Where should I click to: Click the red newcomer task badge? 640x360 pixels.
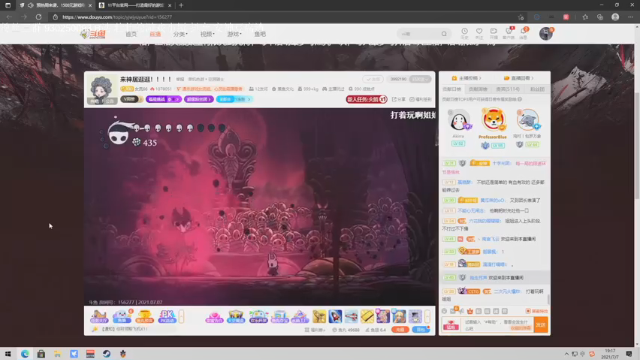click(x=367, y=99)
